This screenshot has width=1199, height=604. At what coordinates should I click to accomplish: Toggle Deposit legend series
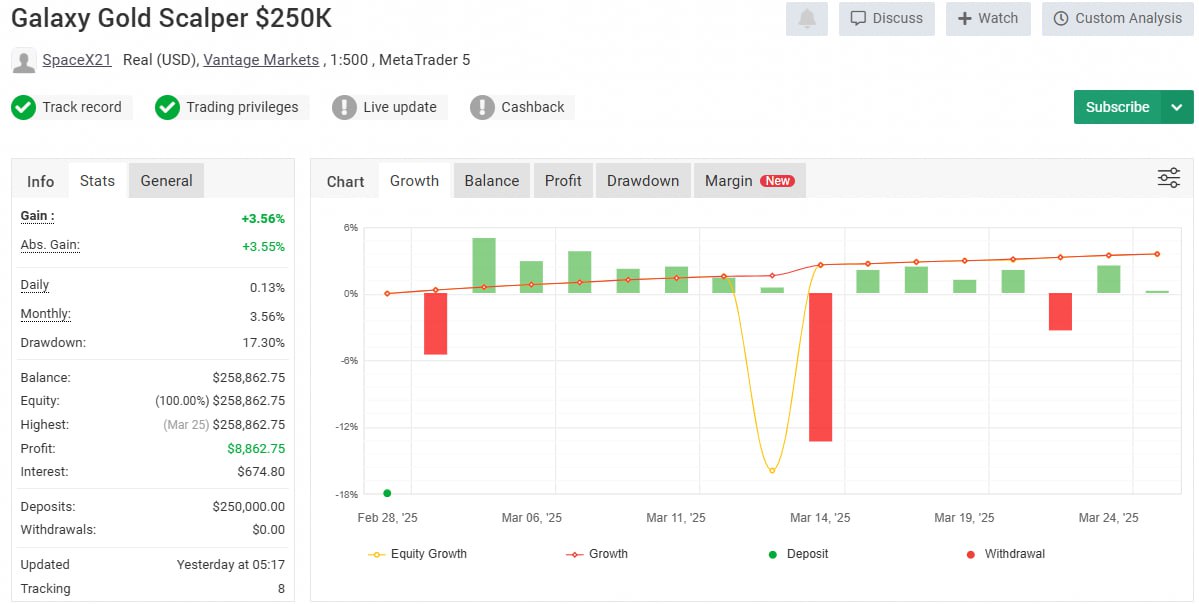tap(798, 554)
